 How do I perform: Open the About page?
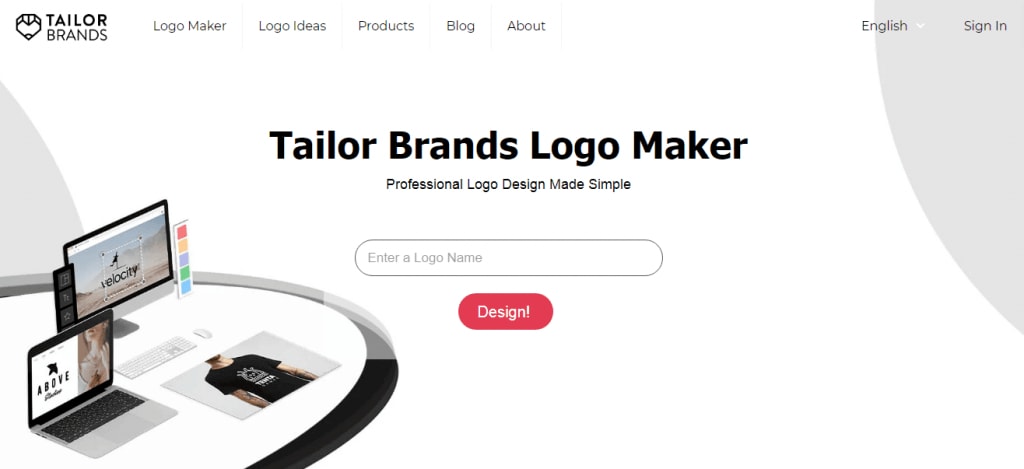526,26
